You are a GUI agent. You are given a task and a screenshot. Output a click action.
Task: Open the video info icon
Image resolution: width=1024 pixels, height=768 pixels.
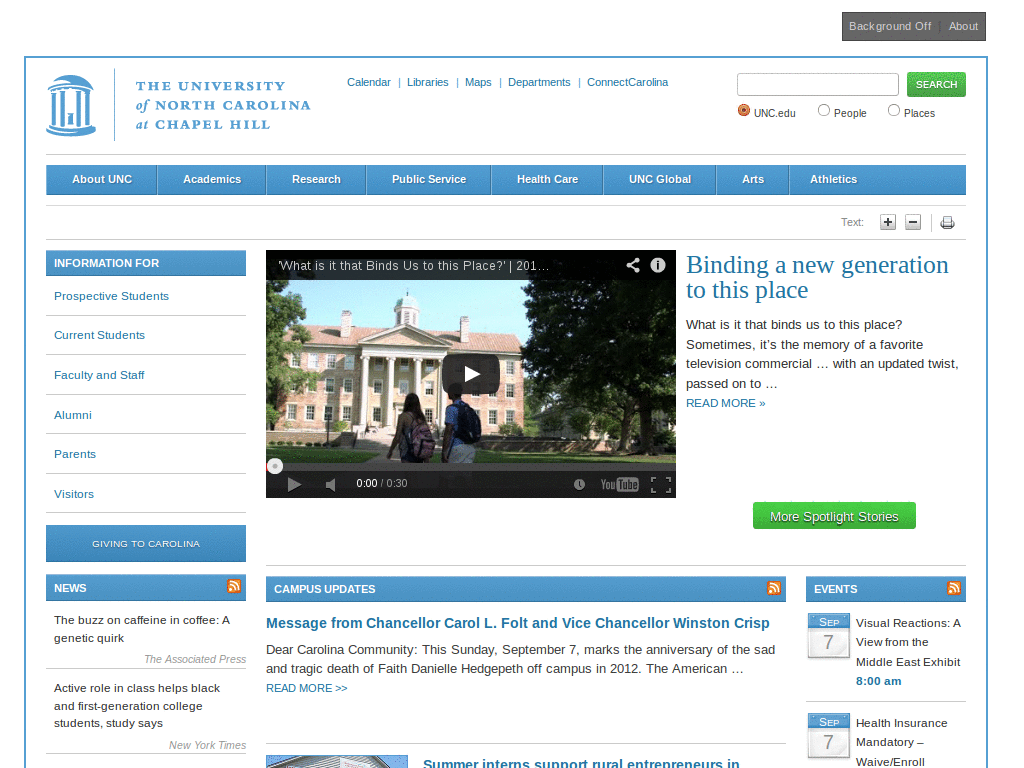click(x=658, y=265)
